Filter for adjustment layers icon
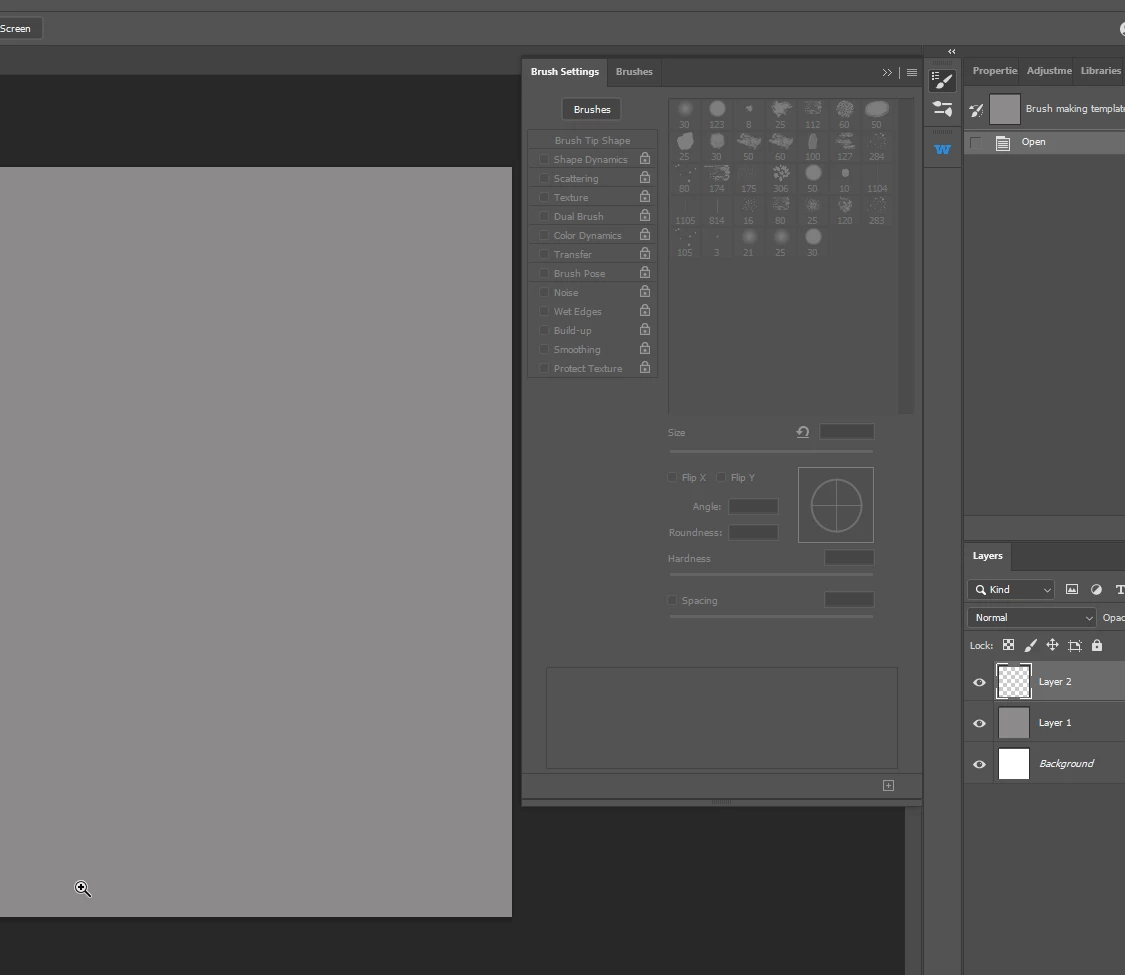This screenshot has width=1125, height=975. point(1096,589)
